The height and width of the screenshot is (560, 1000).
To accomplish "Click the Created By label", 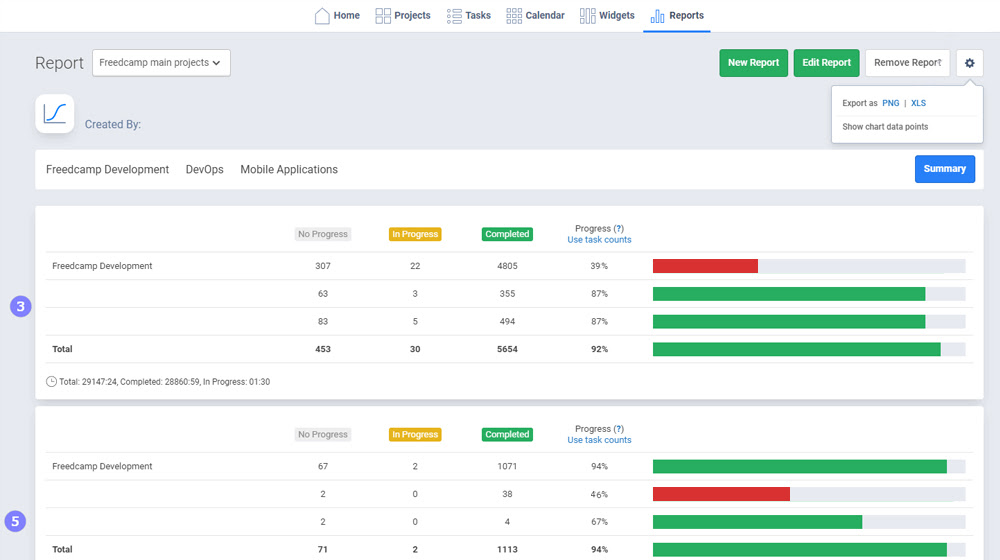I will click(x=113, y=124).
